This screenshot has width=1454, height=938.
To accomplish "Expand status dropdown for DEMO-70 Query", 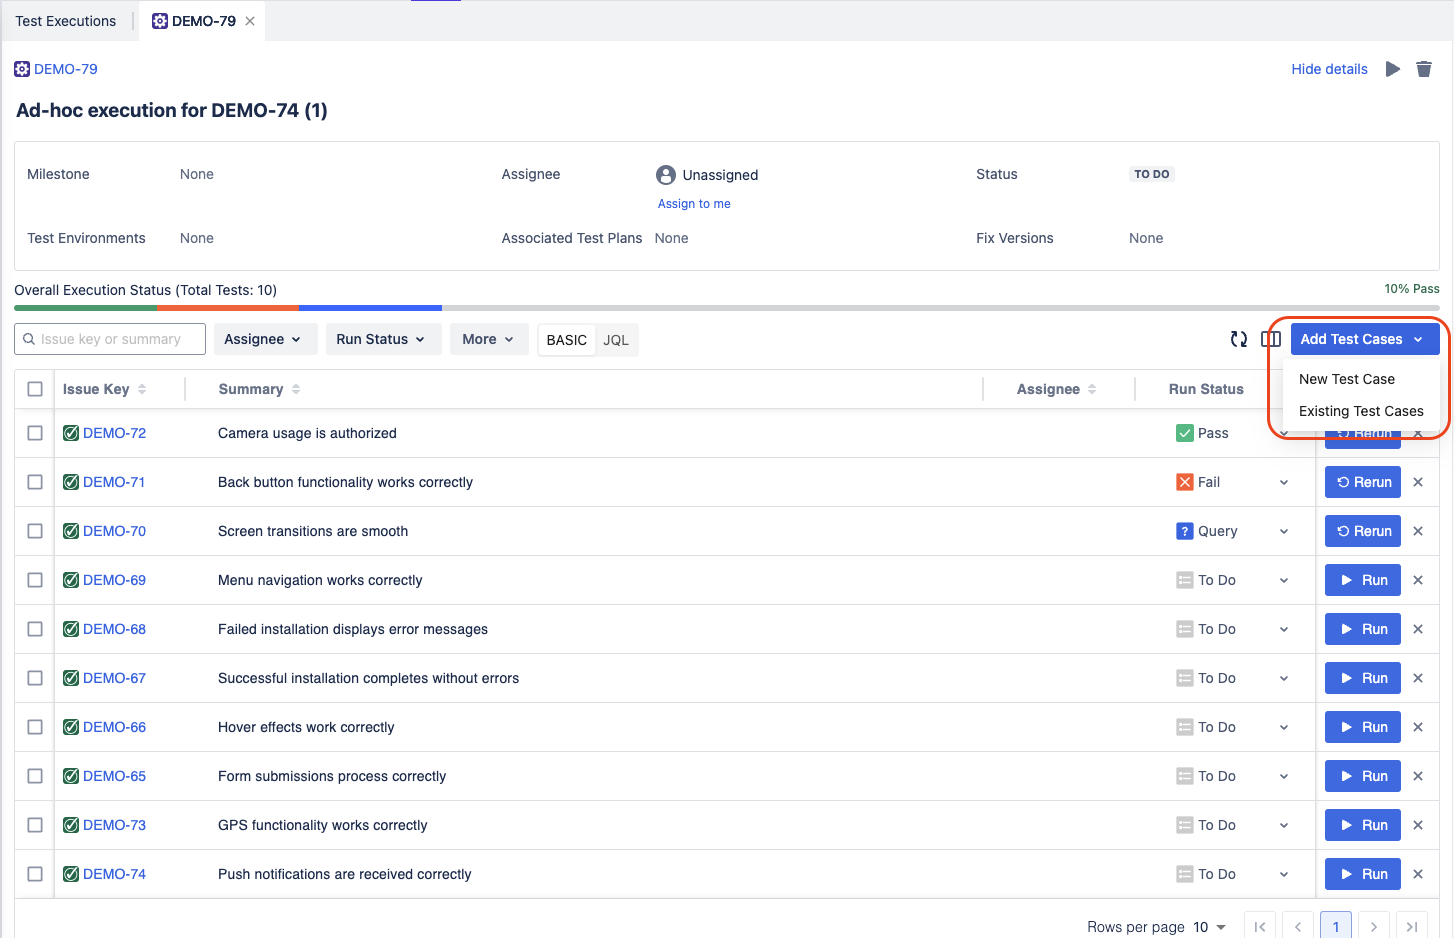I will pos(1284,531).
